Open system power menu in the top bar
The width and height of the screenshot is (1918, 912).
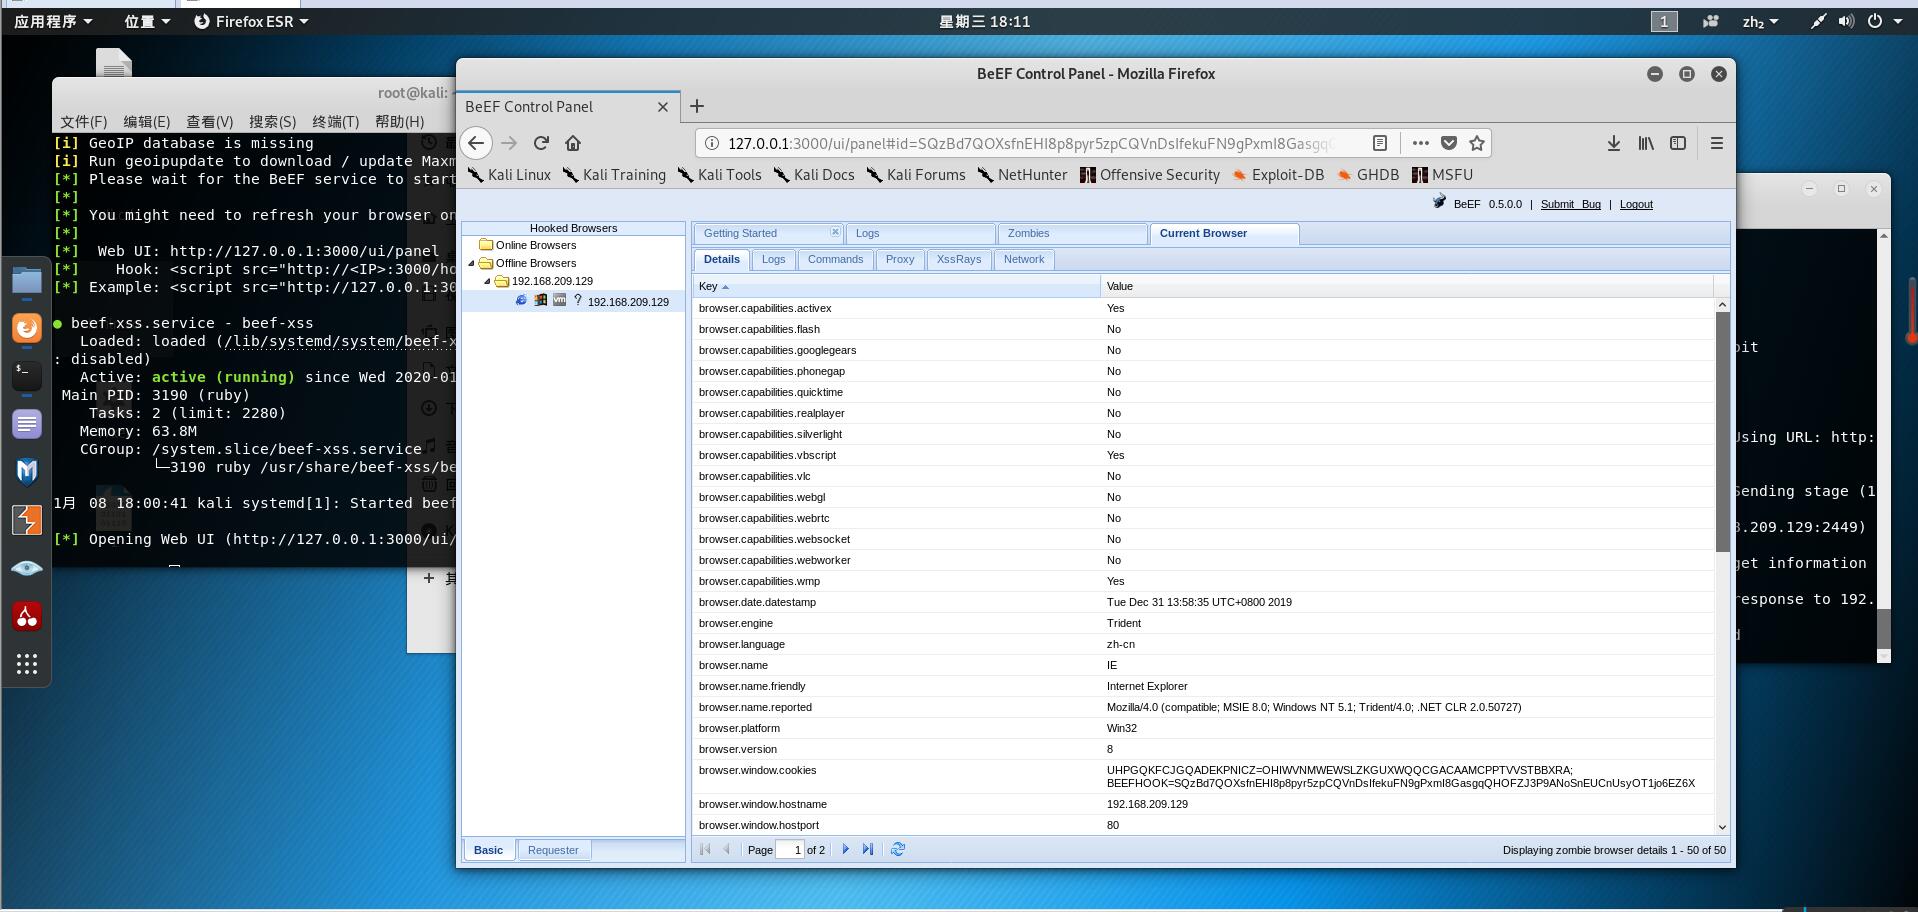click(x=1884, y=21)
